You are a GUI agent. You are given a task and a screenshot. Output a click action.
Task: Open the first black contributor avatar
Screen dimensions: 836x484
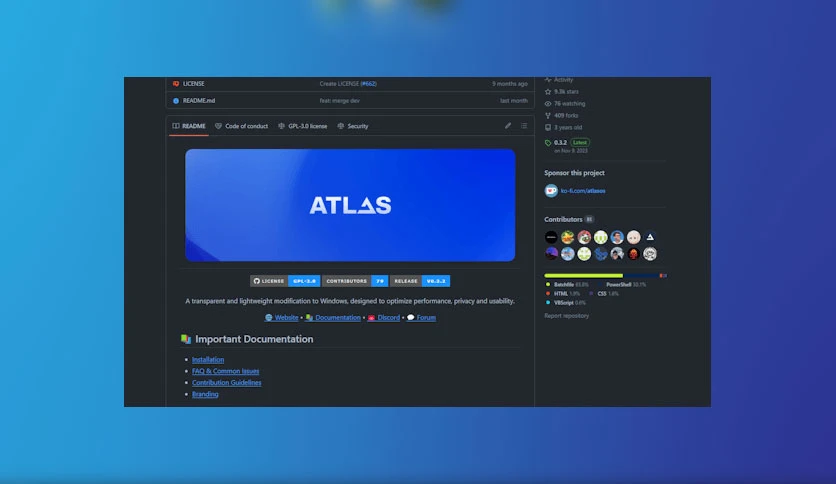[x=551, y=237]
